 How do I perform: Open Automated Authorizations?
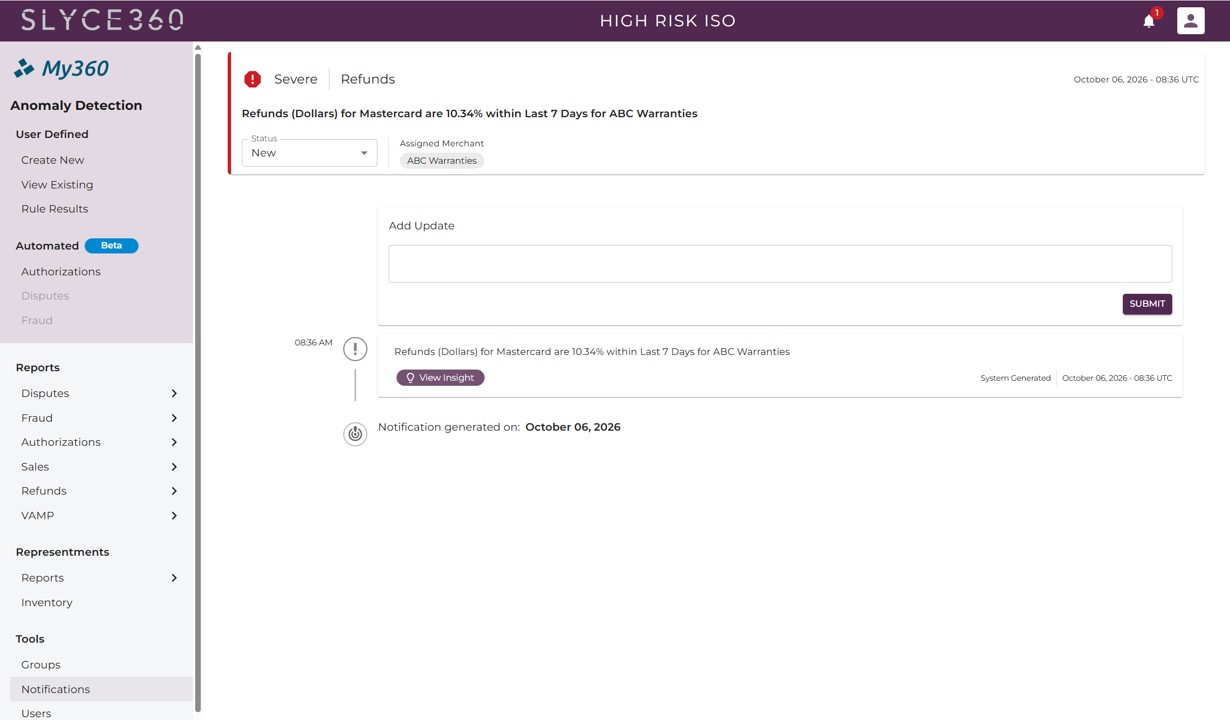60,272
